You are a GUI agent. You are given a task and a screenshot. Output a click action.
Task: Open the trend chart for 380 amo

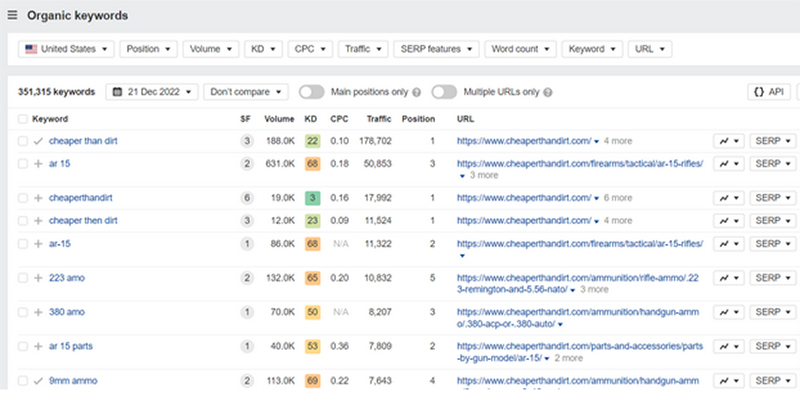729,312
